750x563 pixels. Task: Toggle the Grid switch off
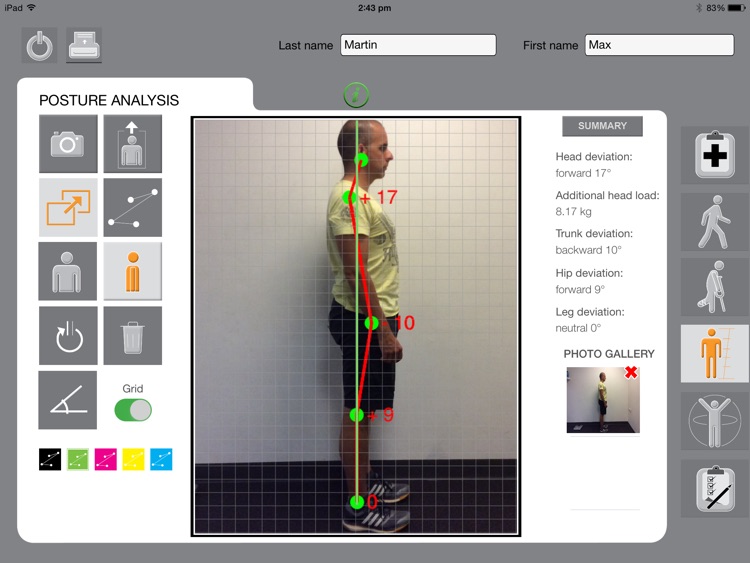[x=133, y=410]
